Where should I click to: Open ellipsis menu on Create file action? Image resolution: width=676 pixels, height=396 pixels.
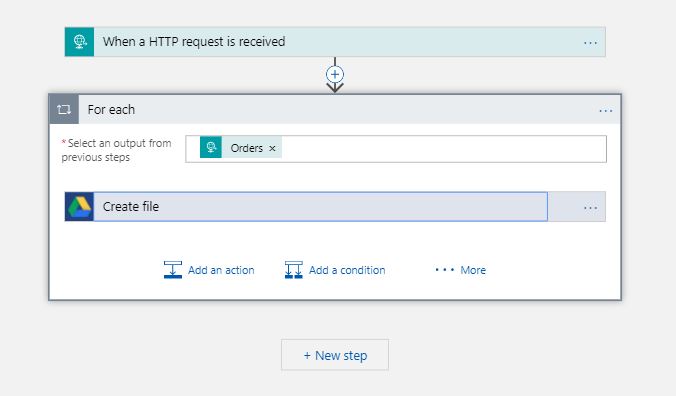(590, 208)
